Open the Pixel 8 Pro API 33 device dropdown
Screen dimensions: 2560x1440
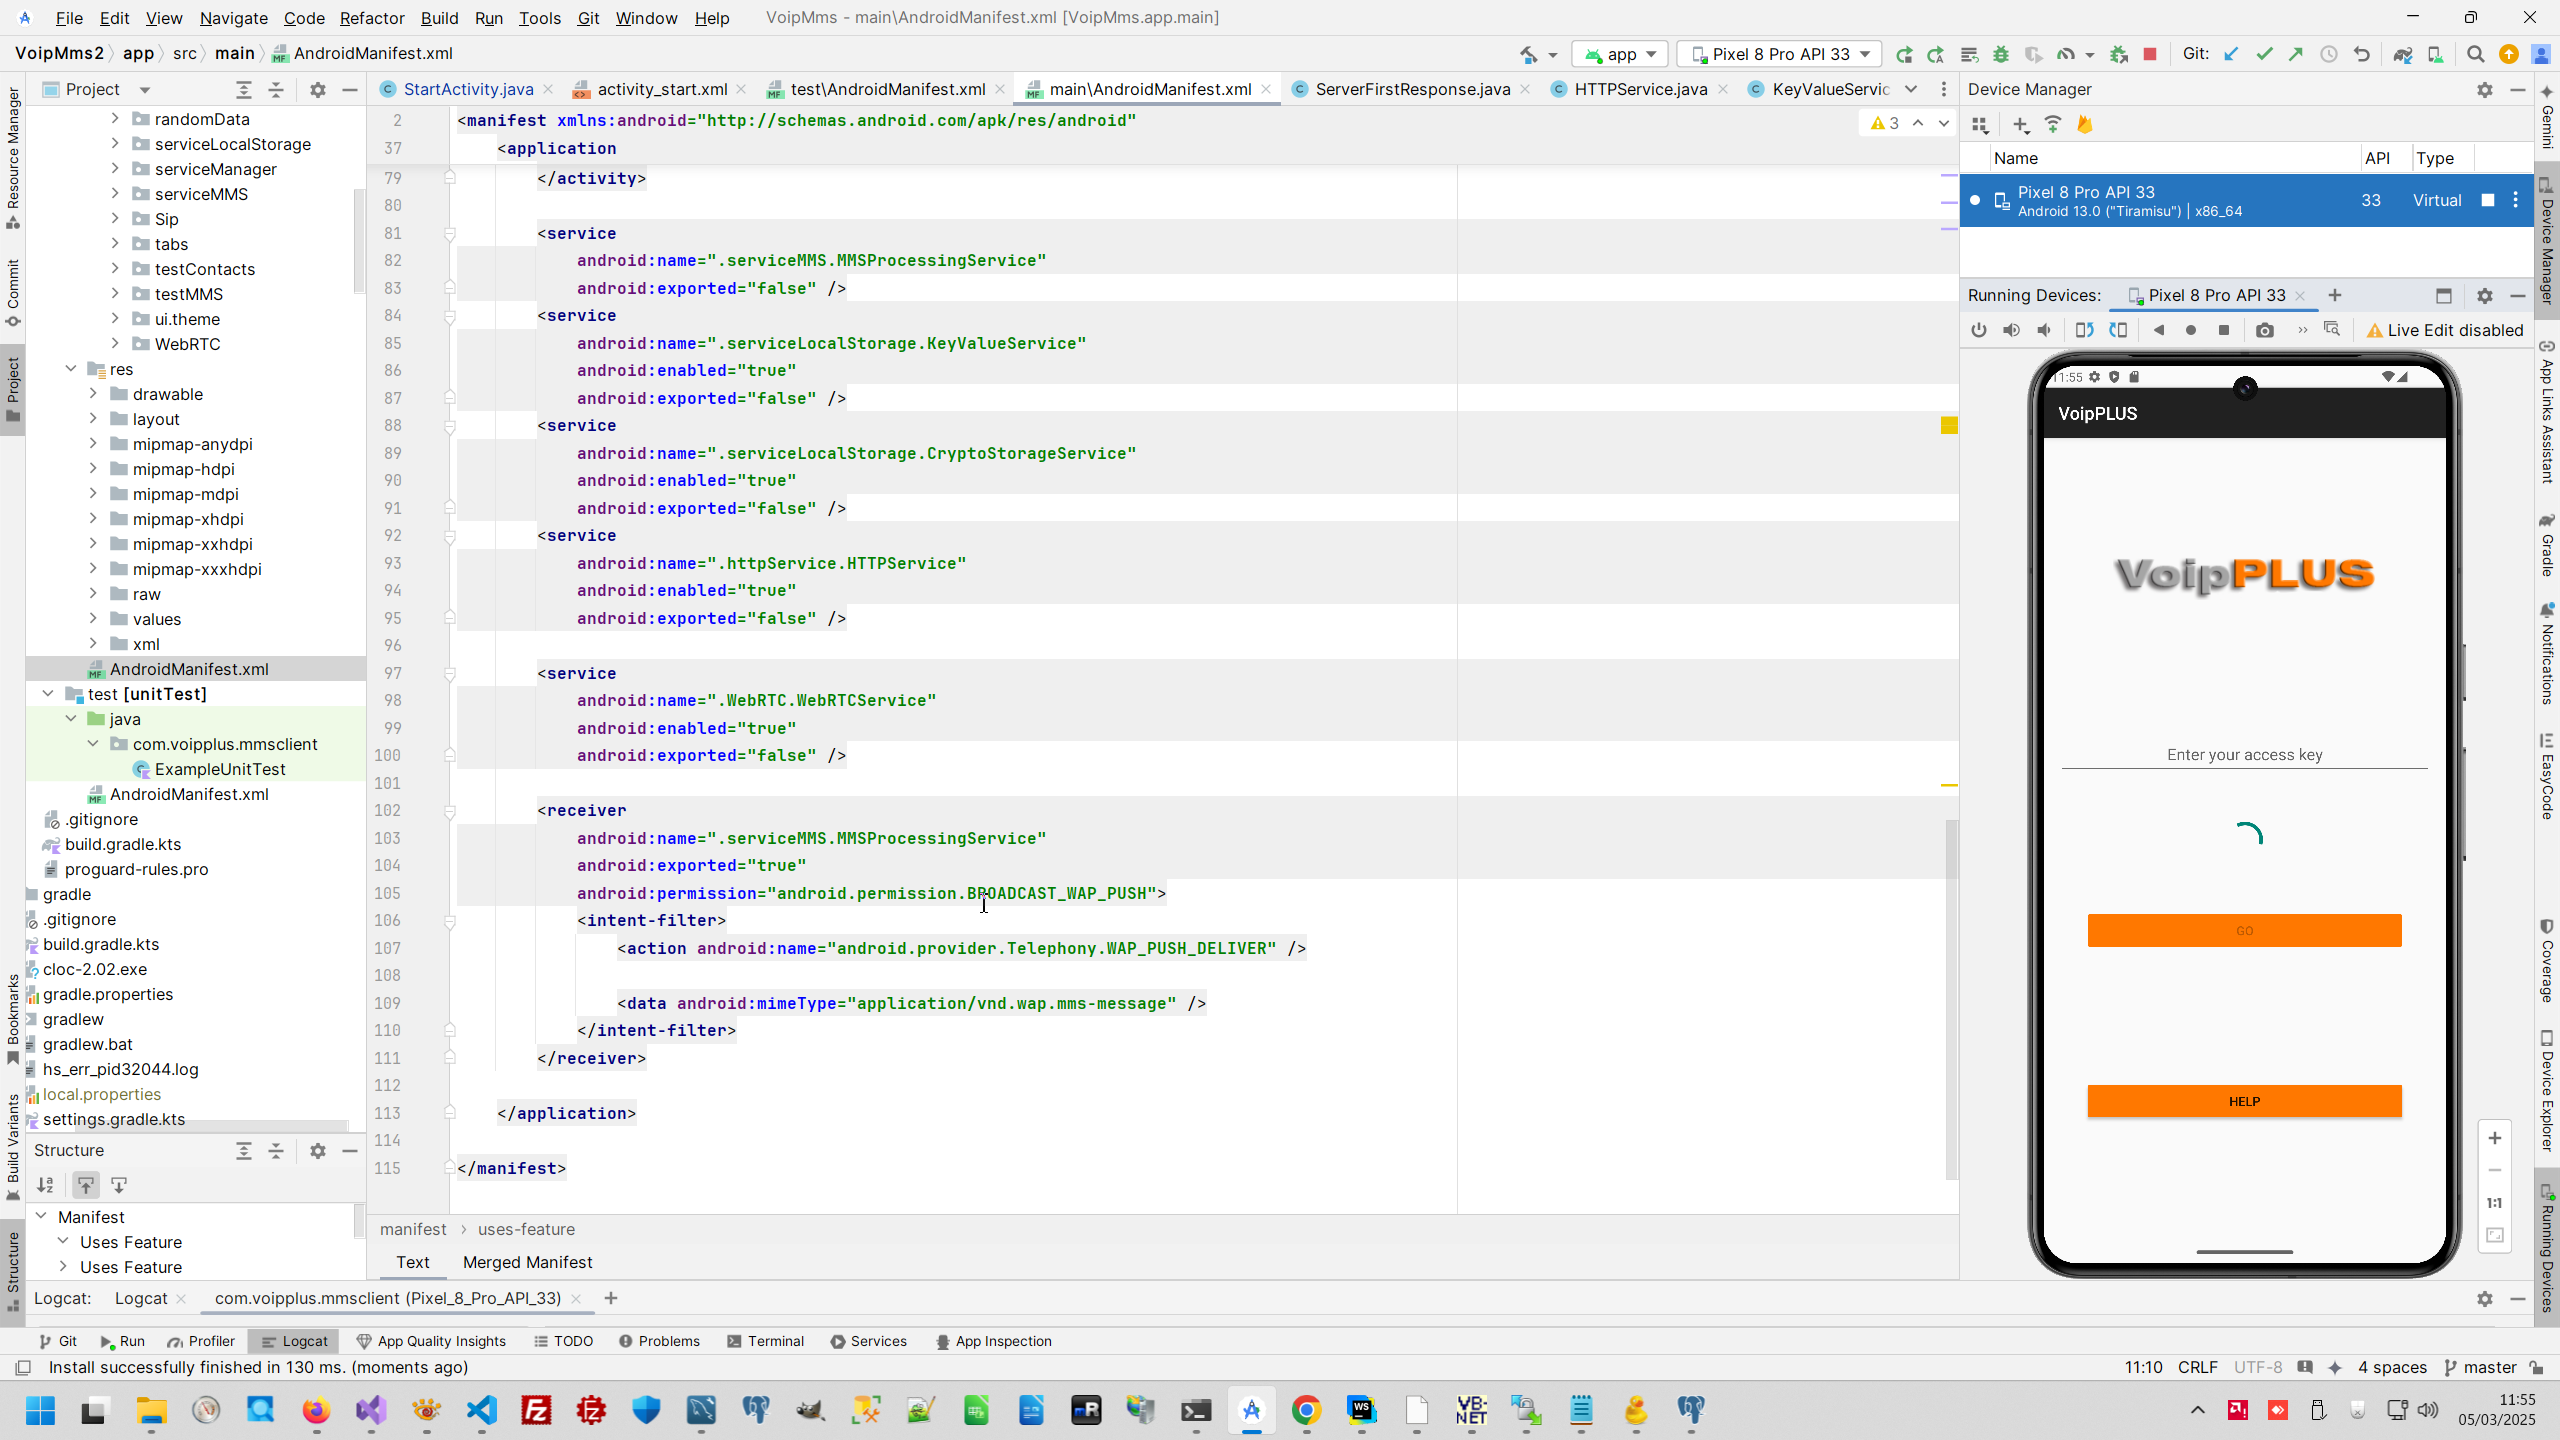[1780, 54]
